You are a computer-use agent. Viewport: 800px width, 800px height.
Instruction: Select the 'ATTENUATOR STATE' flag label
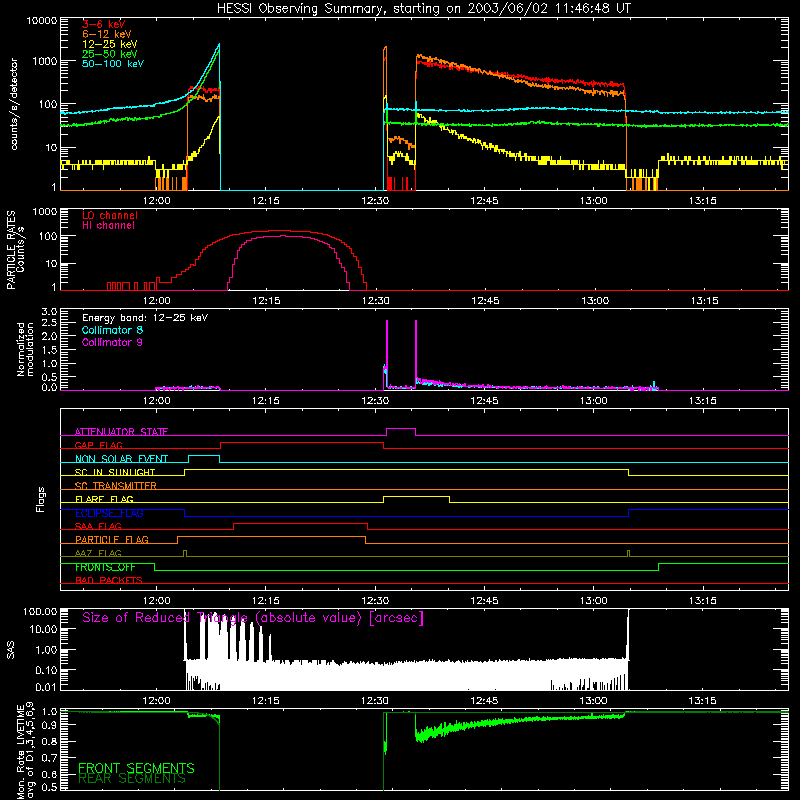121,432
